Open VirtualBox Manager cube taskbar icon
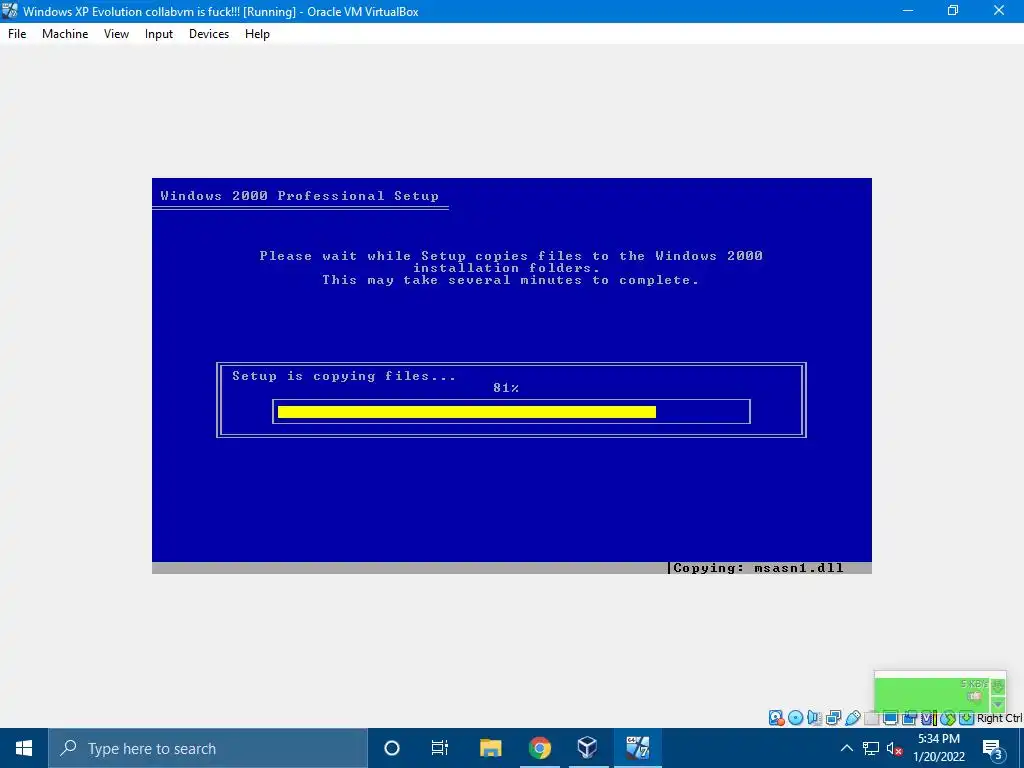 tap(588, 748)
